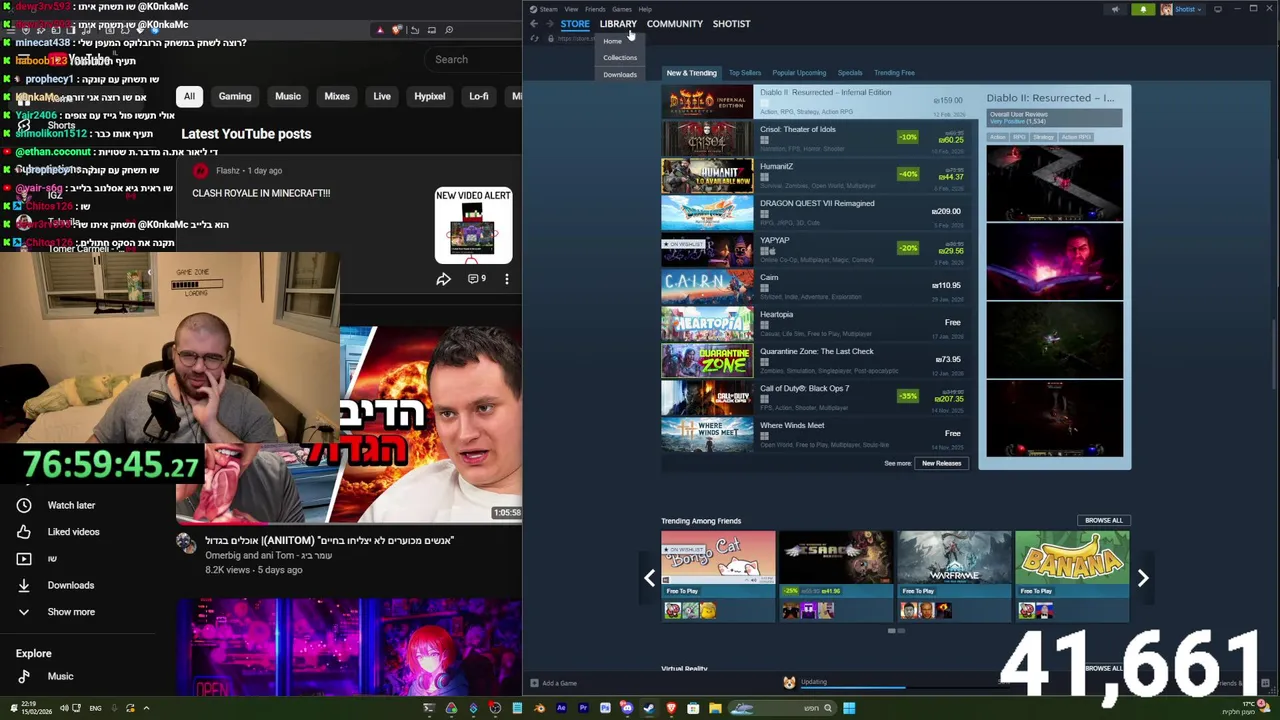Viewport: 1280px width, 720px height.
Task: Open comments on the Flashz post
Action: (x=477, y=279)
